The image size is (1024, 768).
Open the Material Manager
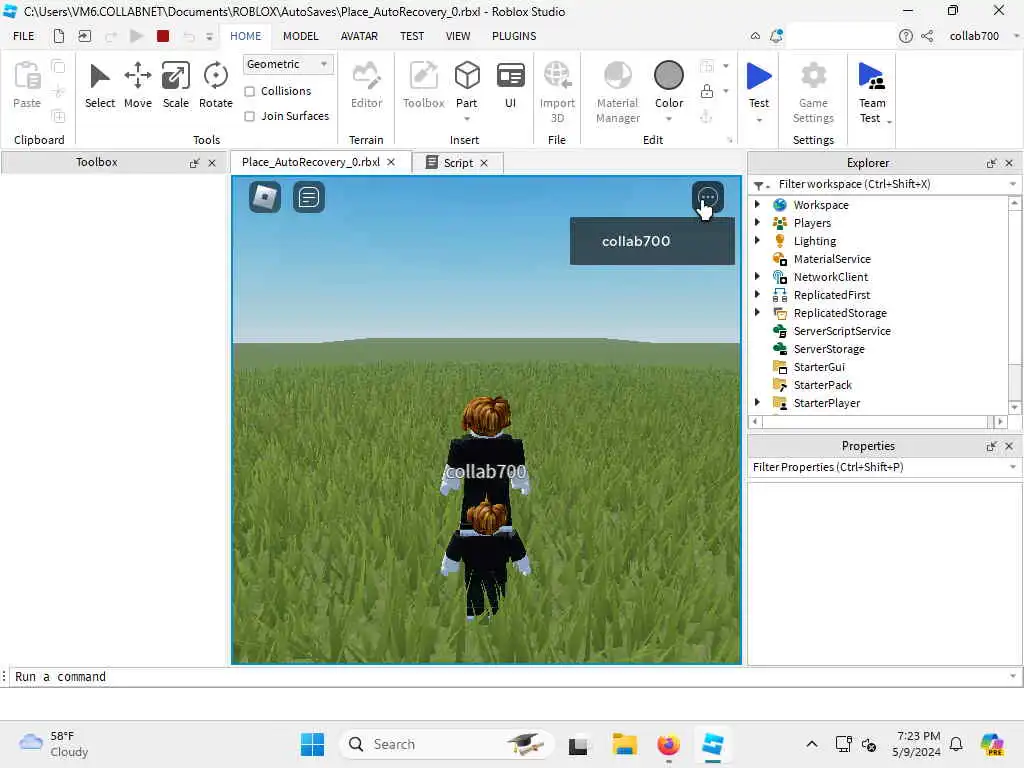pos(618,91)
